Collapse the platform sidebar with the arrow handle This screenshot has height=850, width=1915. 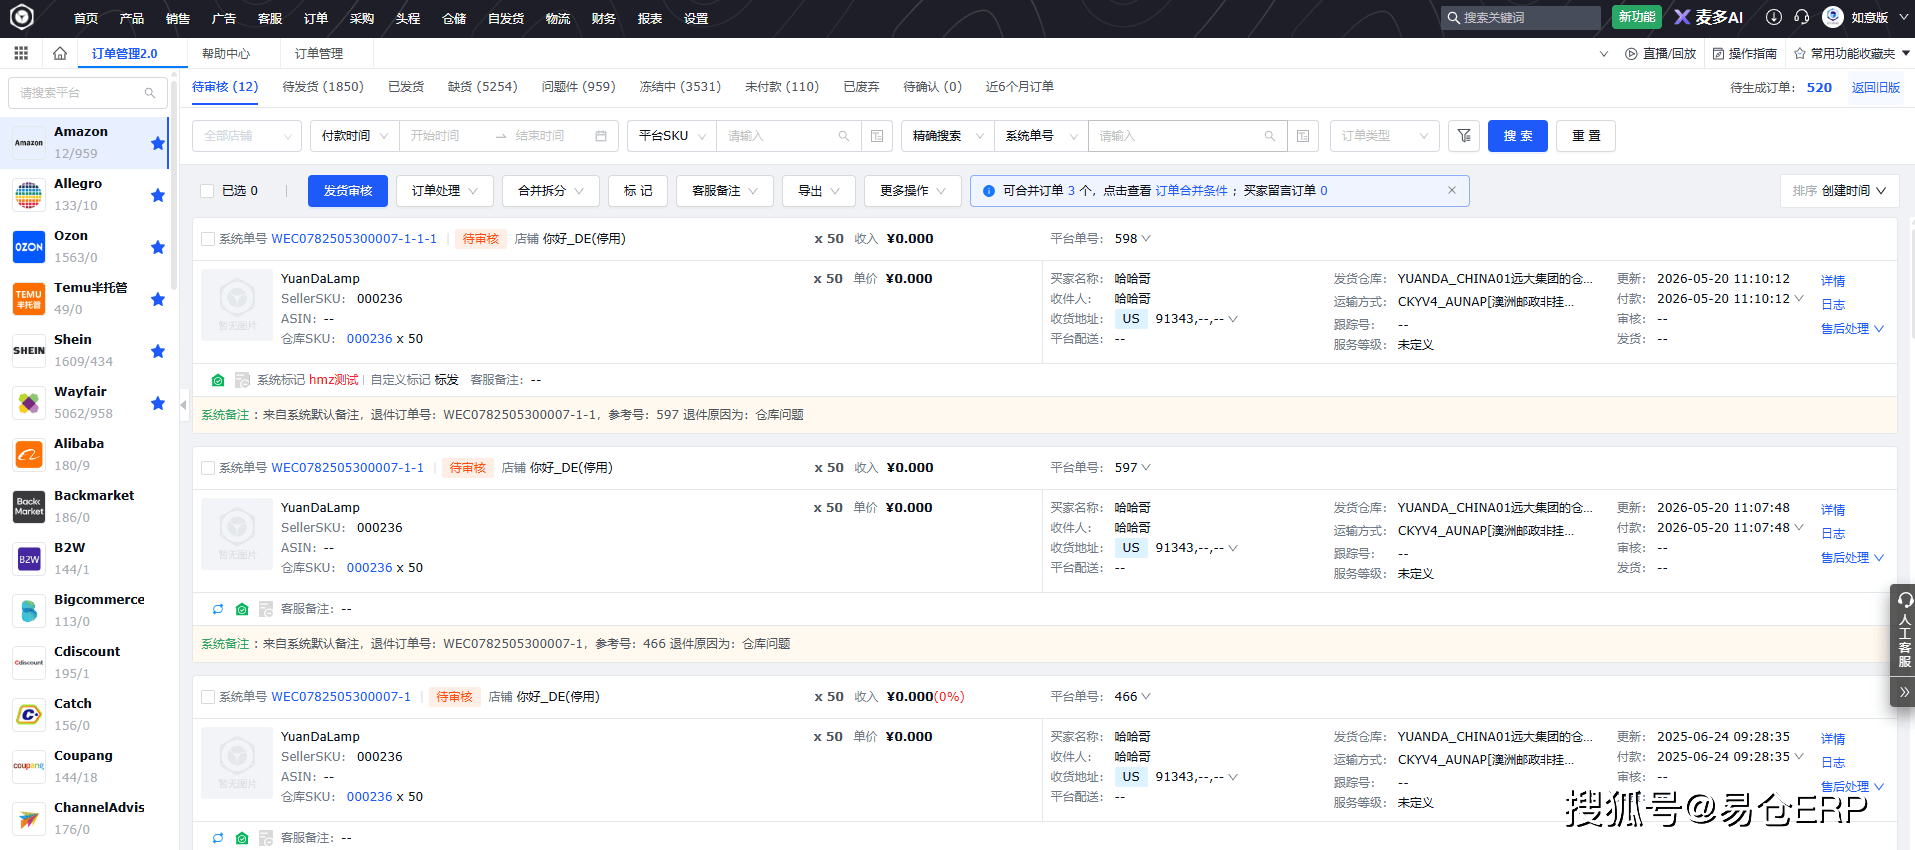pos(183,405)
